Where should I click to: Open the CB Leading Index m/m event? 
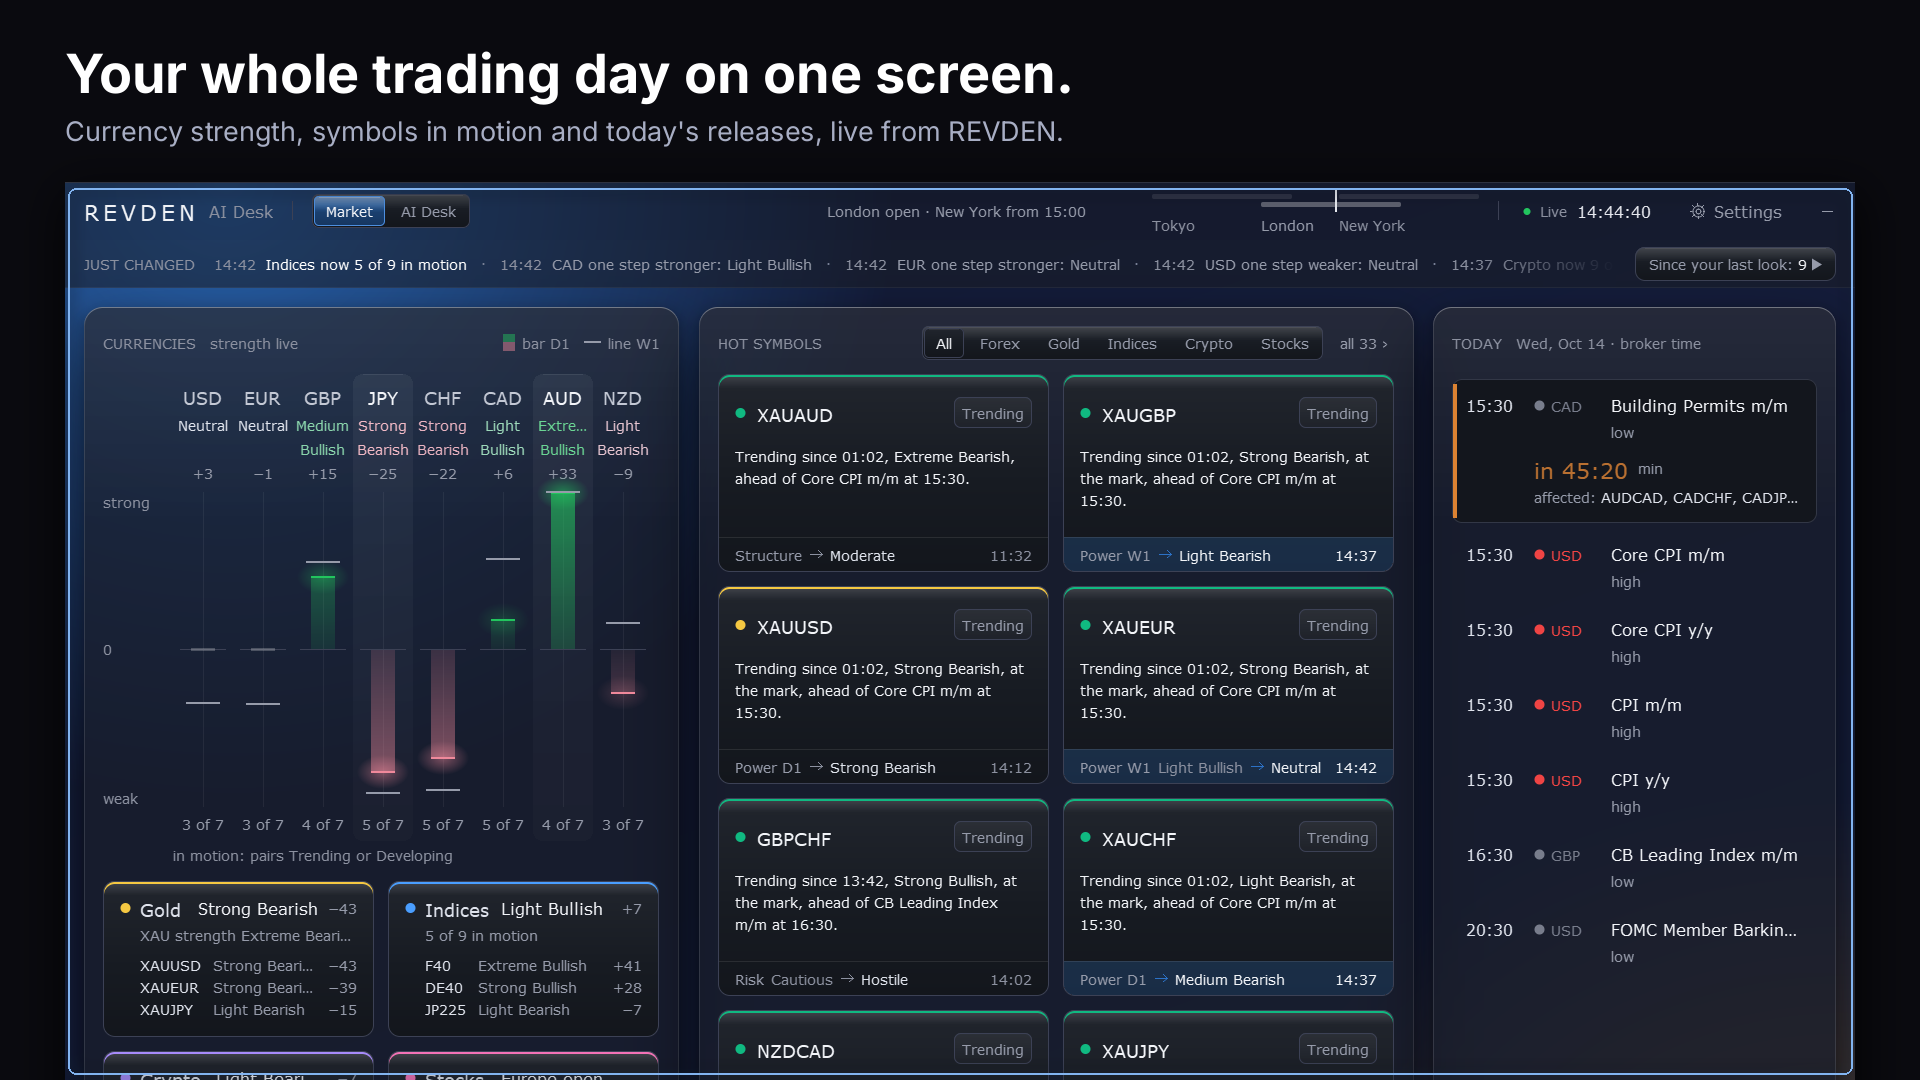(x=1635, y=867)
